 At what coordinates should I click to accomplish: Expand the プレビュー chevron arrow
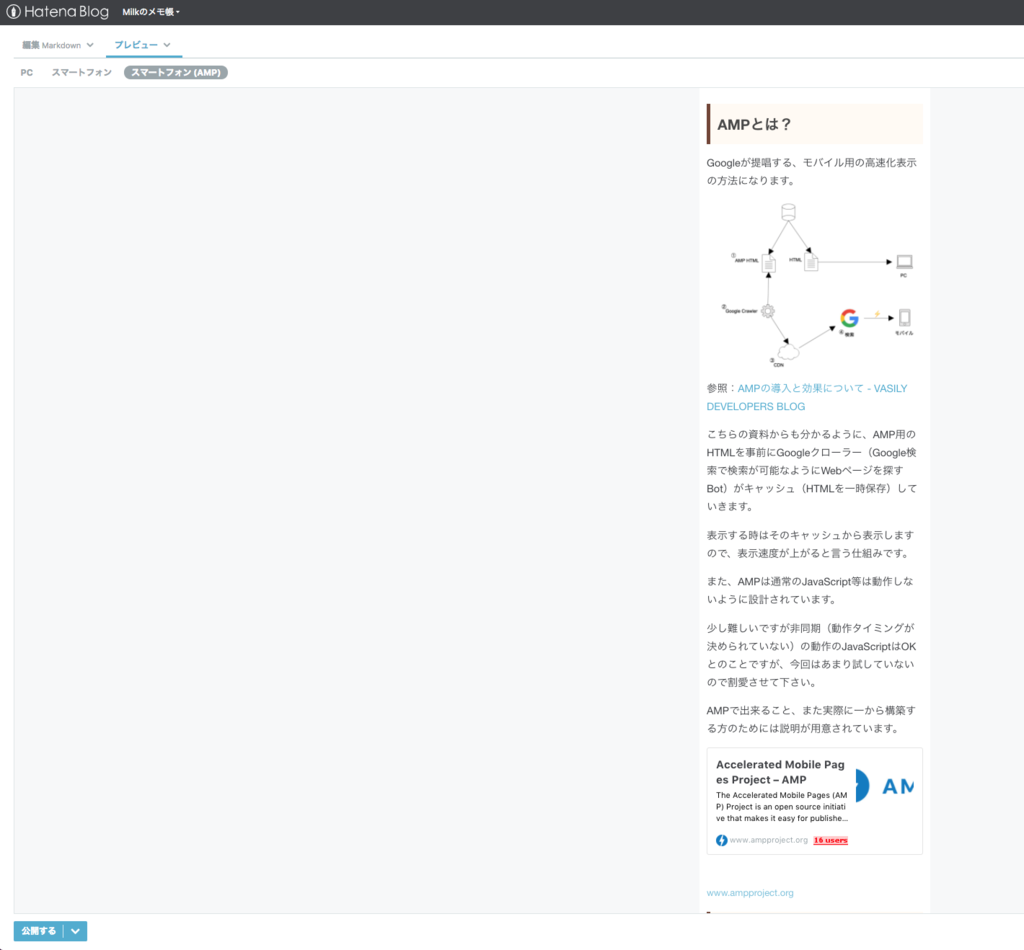tap(167, 45)
